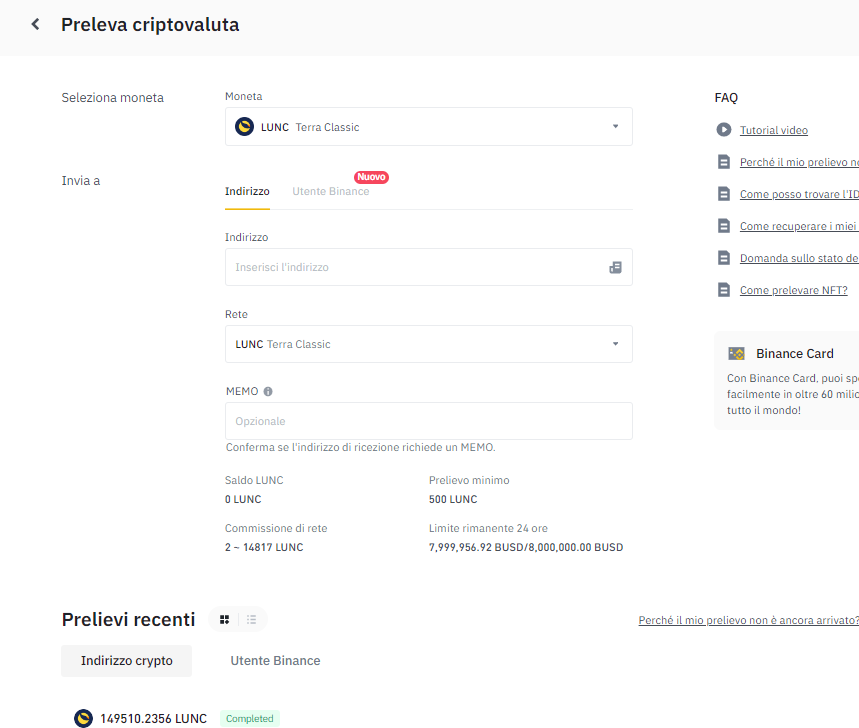Screen dimensions: 859x728
Task: Switch recent withdrawals to grid view
Action: click(x=224, y=620)
